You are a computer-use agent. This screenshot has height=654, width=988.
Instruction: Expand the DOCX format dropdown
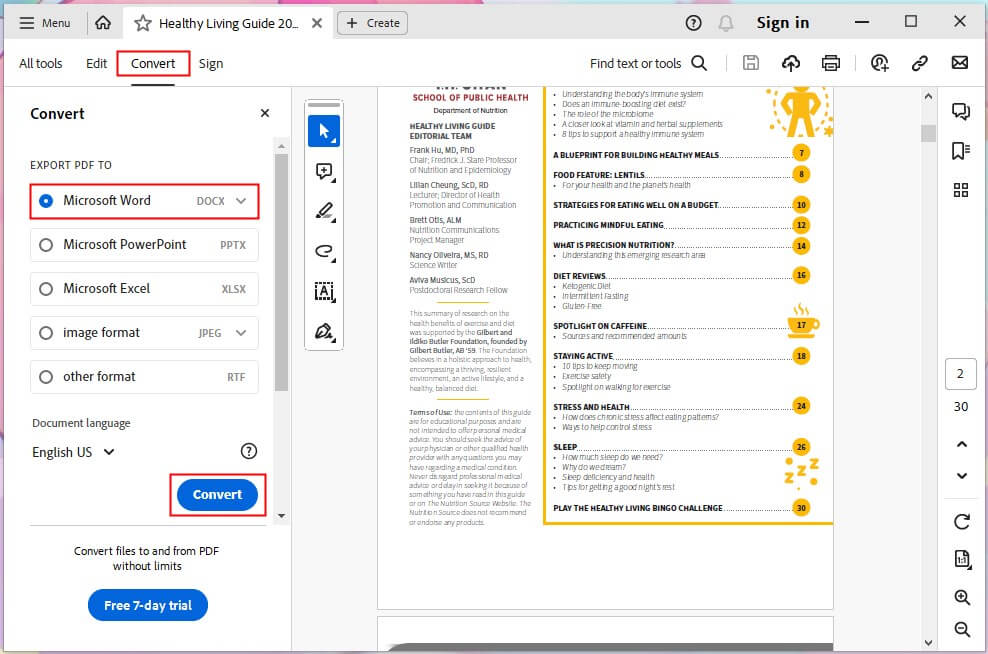pyautogui.click(x=241, y=201)
